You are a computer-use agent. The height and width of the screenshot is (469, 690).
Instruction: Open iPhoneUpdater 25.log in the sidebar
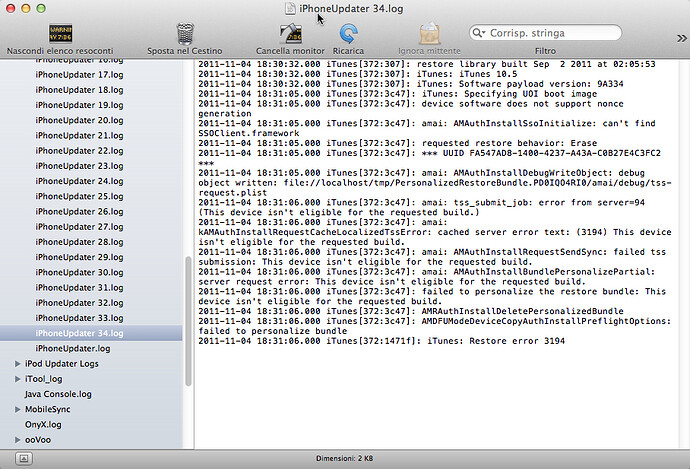coord(79,196)
